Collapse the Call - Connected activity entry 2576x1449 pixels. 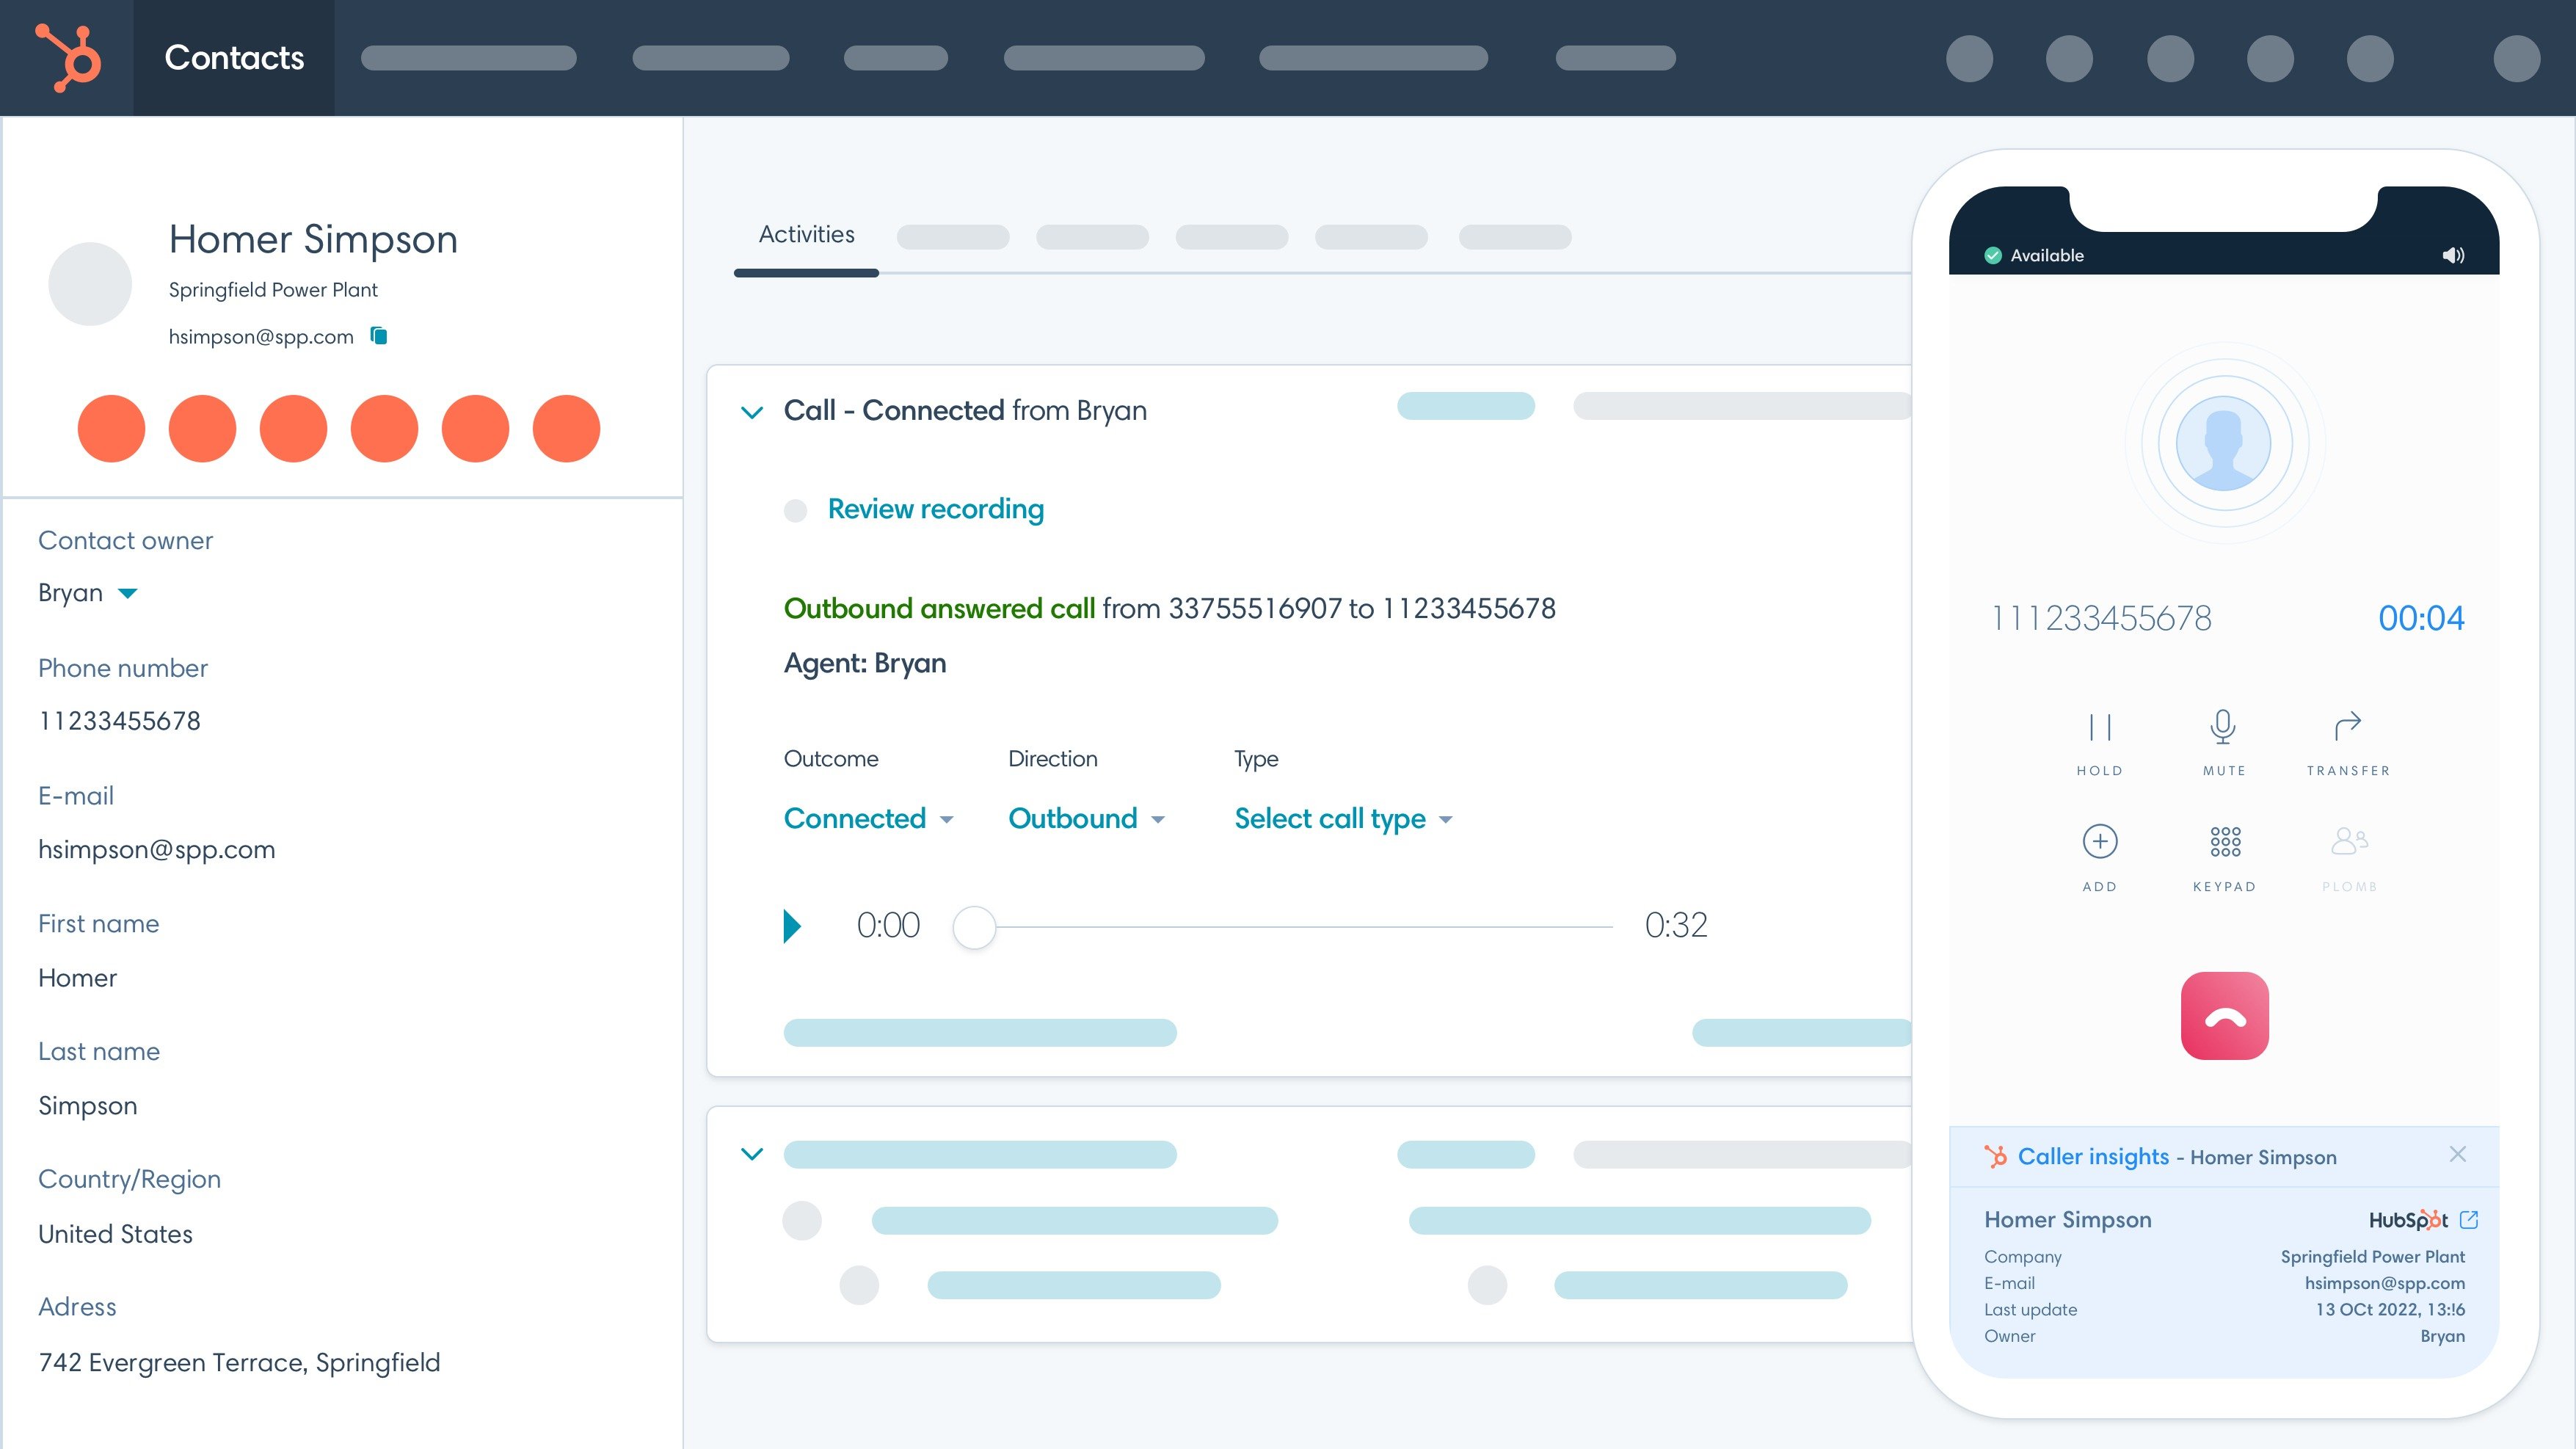coord(752,411)
